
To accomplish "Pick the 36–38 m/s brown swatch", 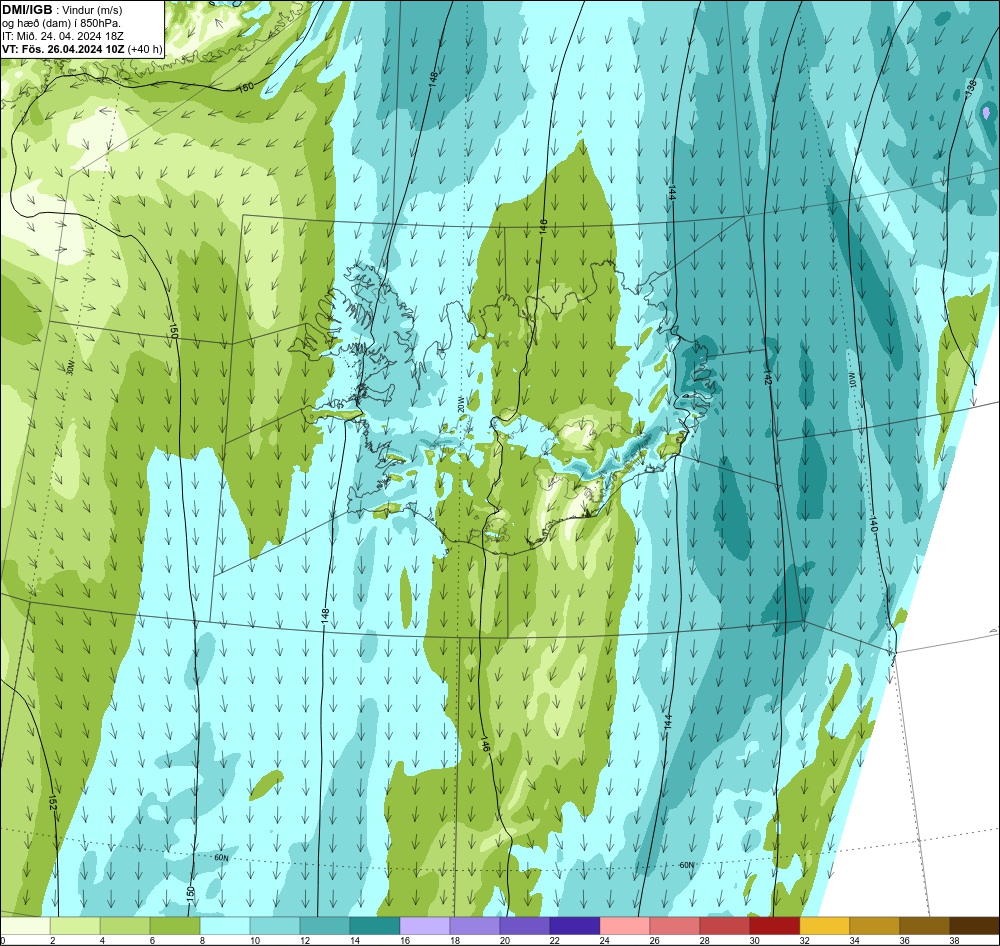I will (x=925, y=926).
